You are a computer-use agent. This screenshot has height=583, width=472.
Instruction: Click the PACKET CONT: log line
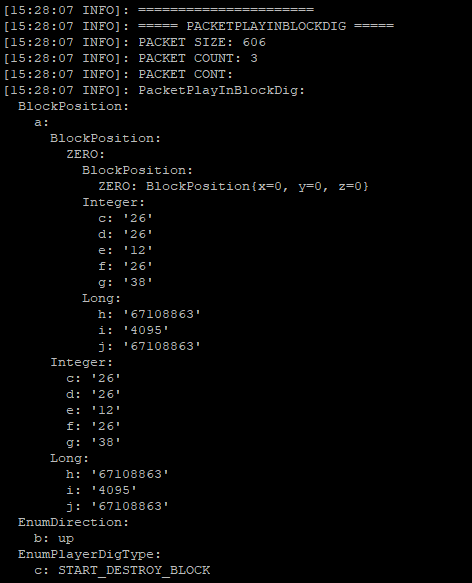[x=118, y=74]
